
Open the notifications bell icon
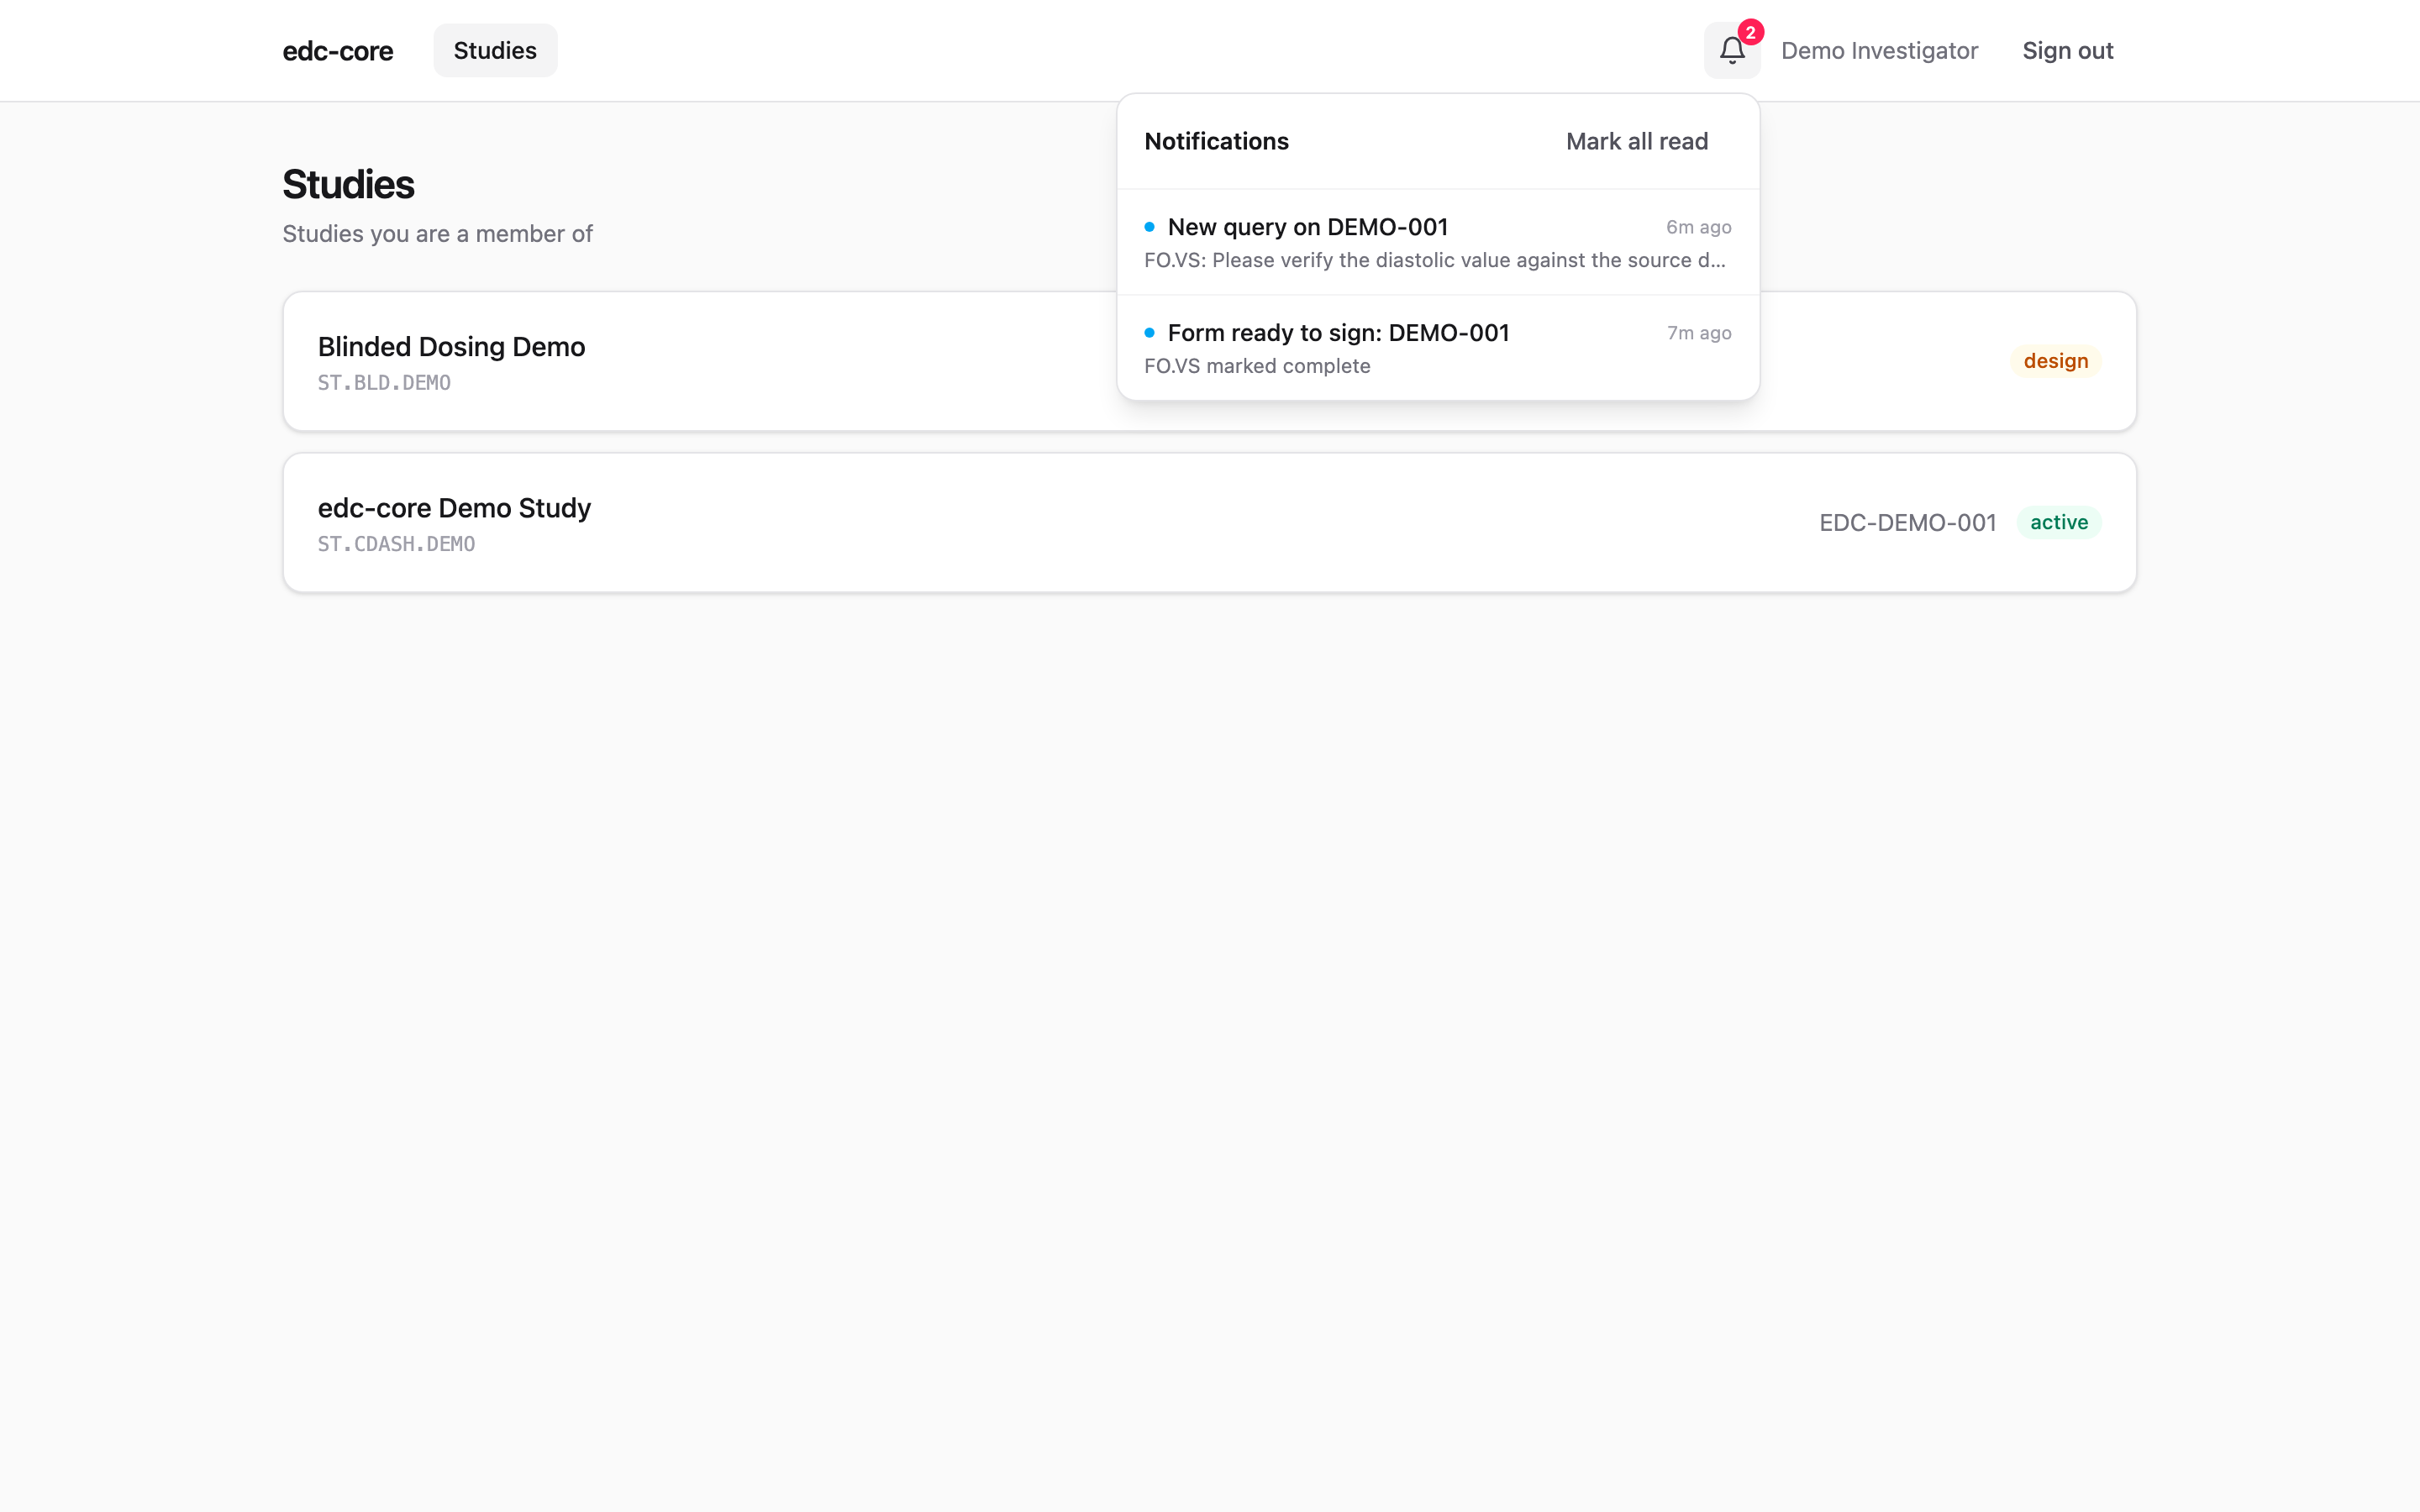1731,50
